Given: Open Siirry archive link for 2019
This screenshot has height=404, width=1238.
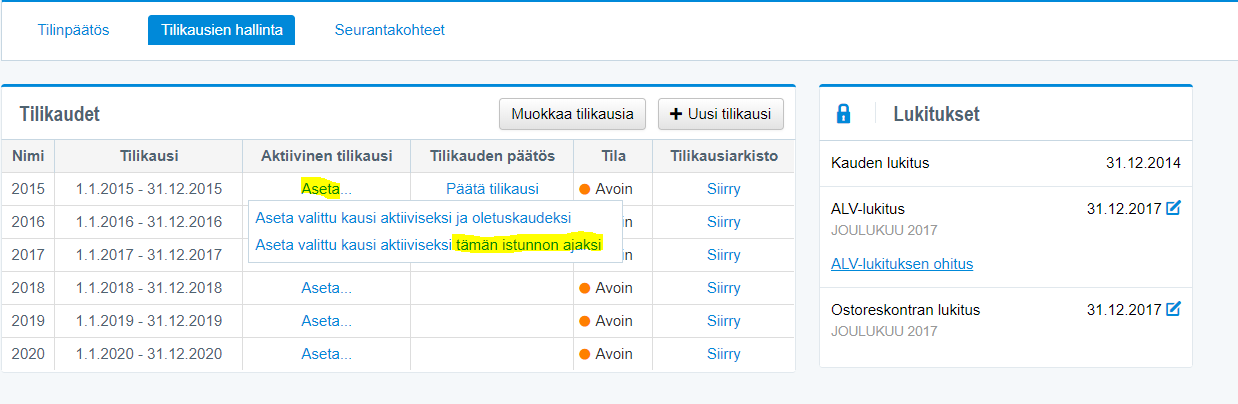Looking at the screenshot, I should pyautogui.click(x=723, y=321).
